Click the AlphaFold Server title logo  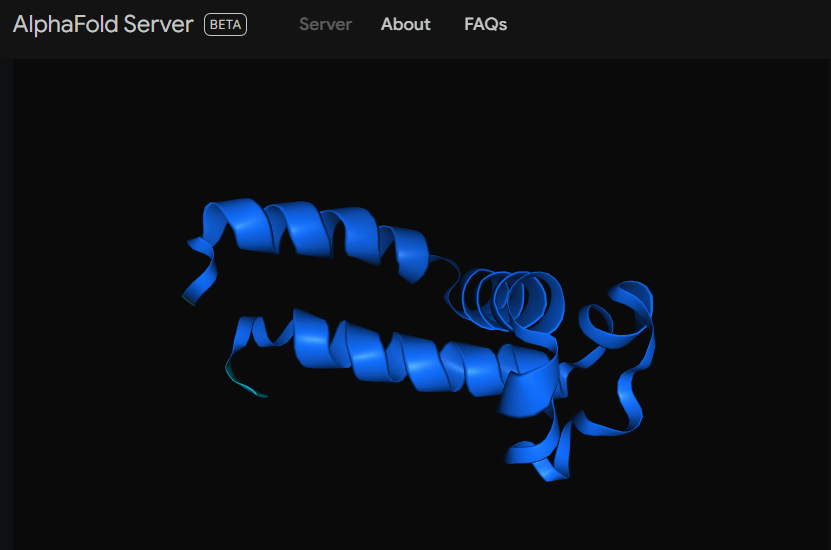point(103,24)
